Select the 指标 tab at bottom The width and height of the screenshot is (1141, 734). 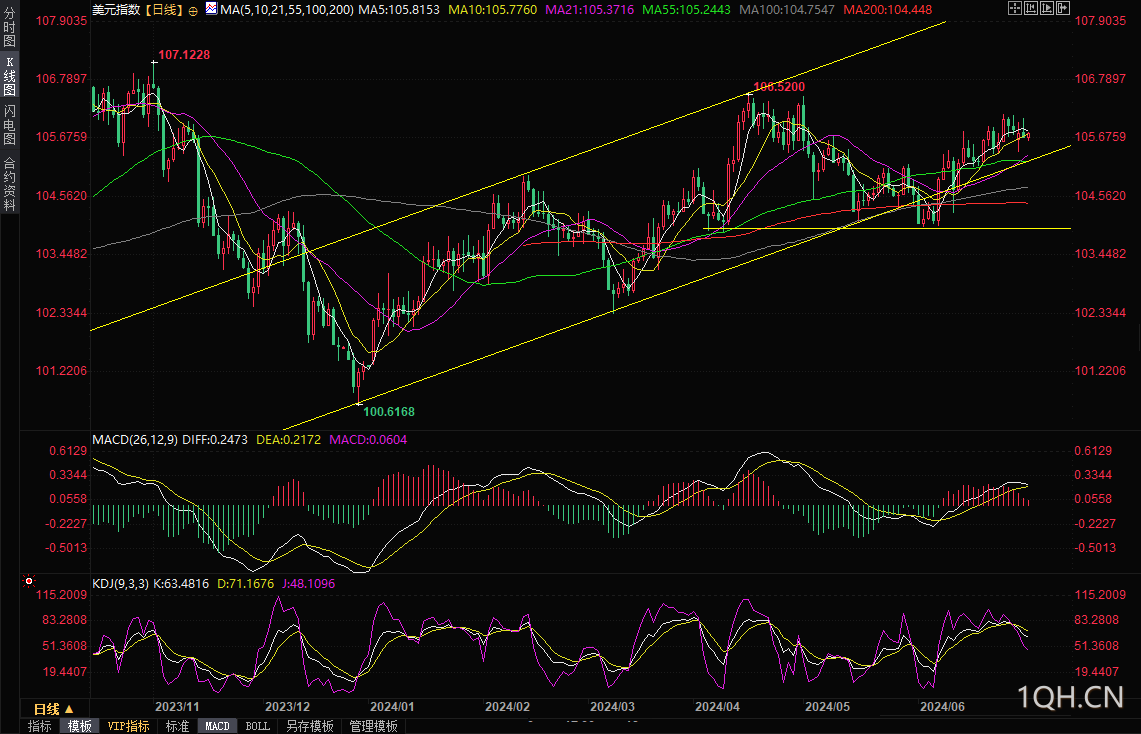[39, 726]
